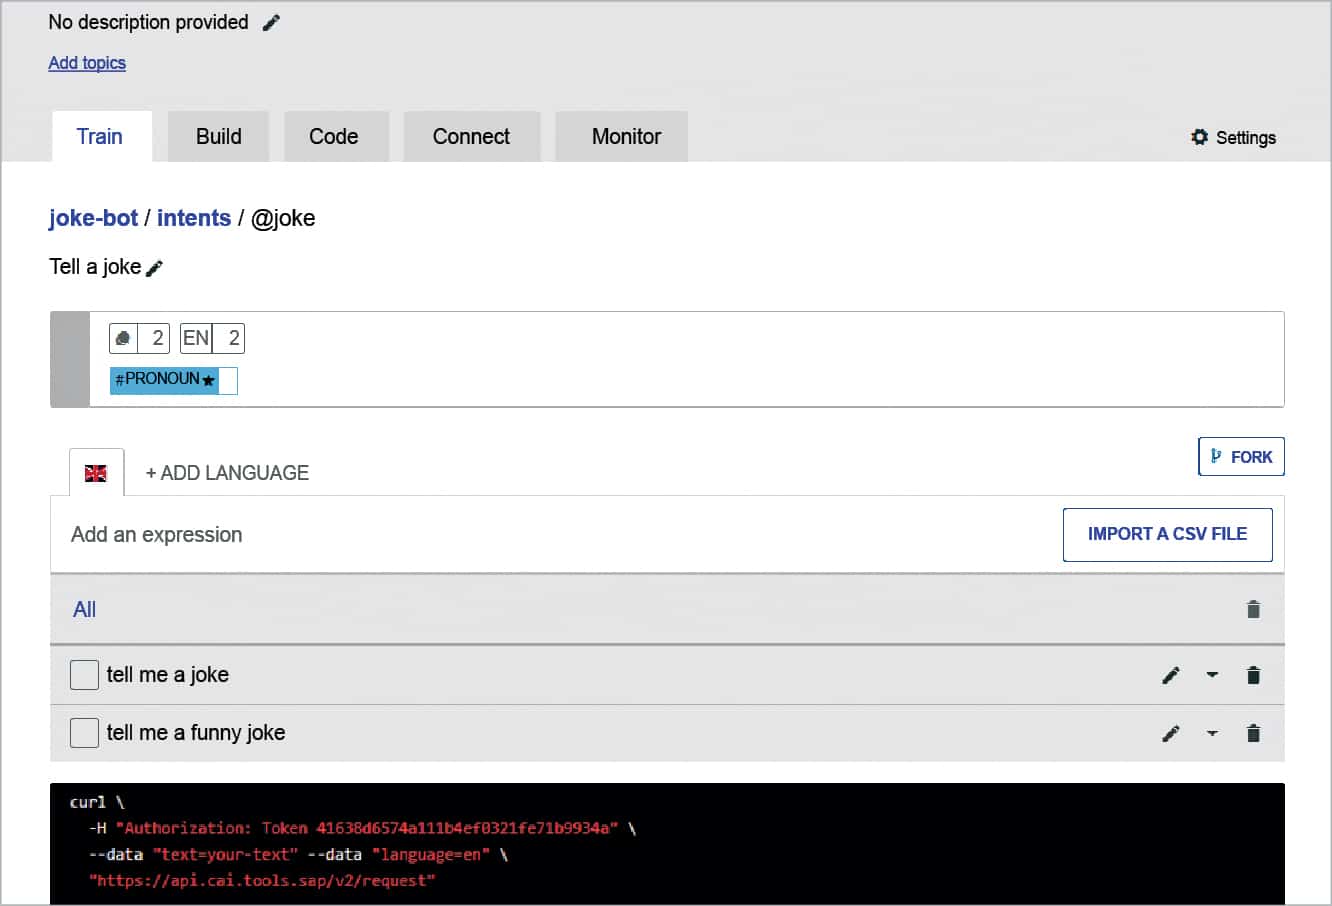Edit the "Tell a joke" intent name via pencil icon
The height and width of the screenshot is (906, 1332).
155,266
